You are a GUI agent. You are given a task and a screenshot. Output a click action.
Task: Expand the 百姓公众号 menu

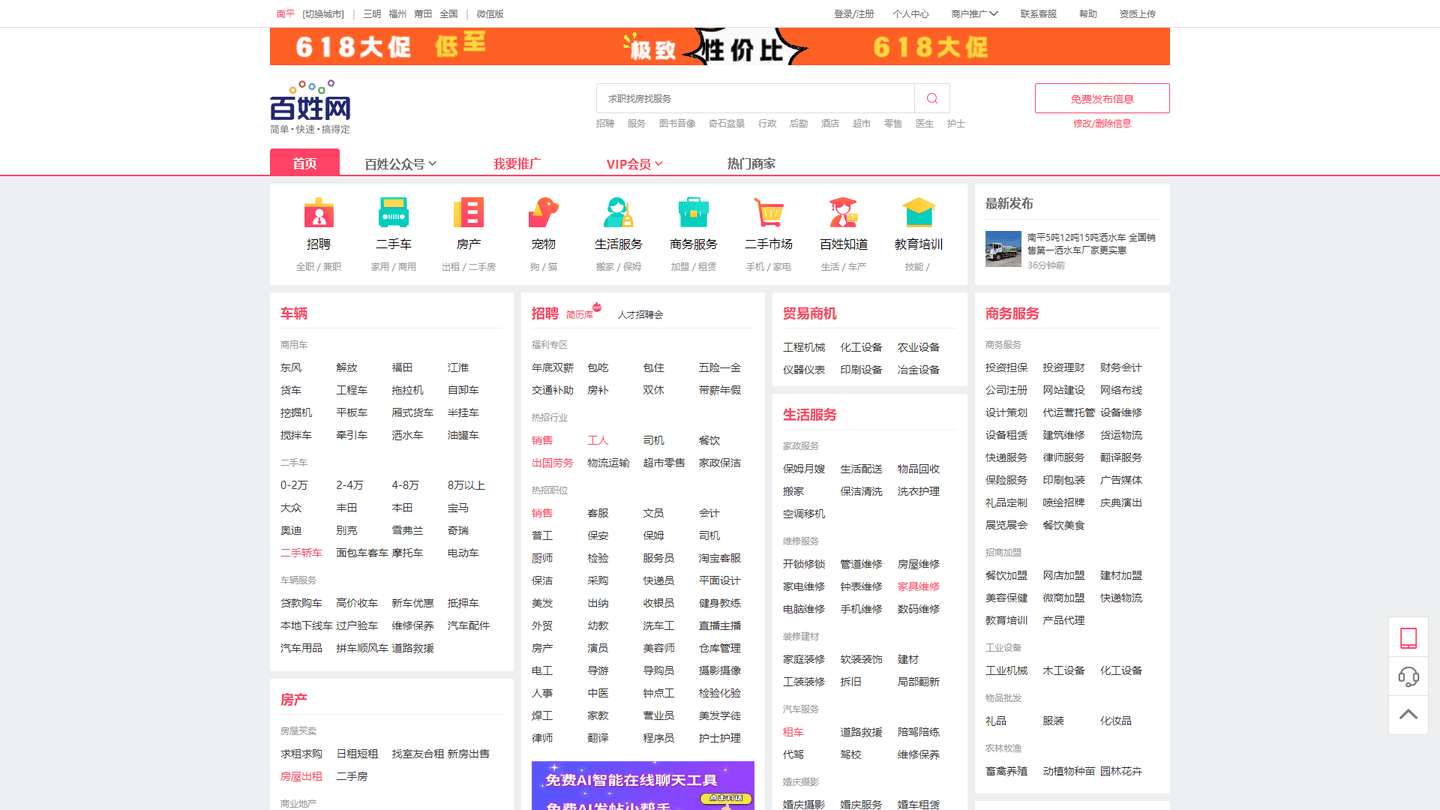click(x=400, y=164)
